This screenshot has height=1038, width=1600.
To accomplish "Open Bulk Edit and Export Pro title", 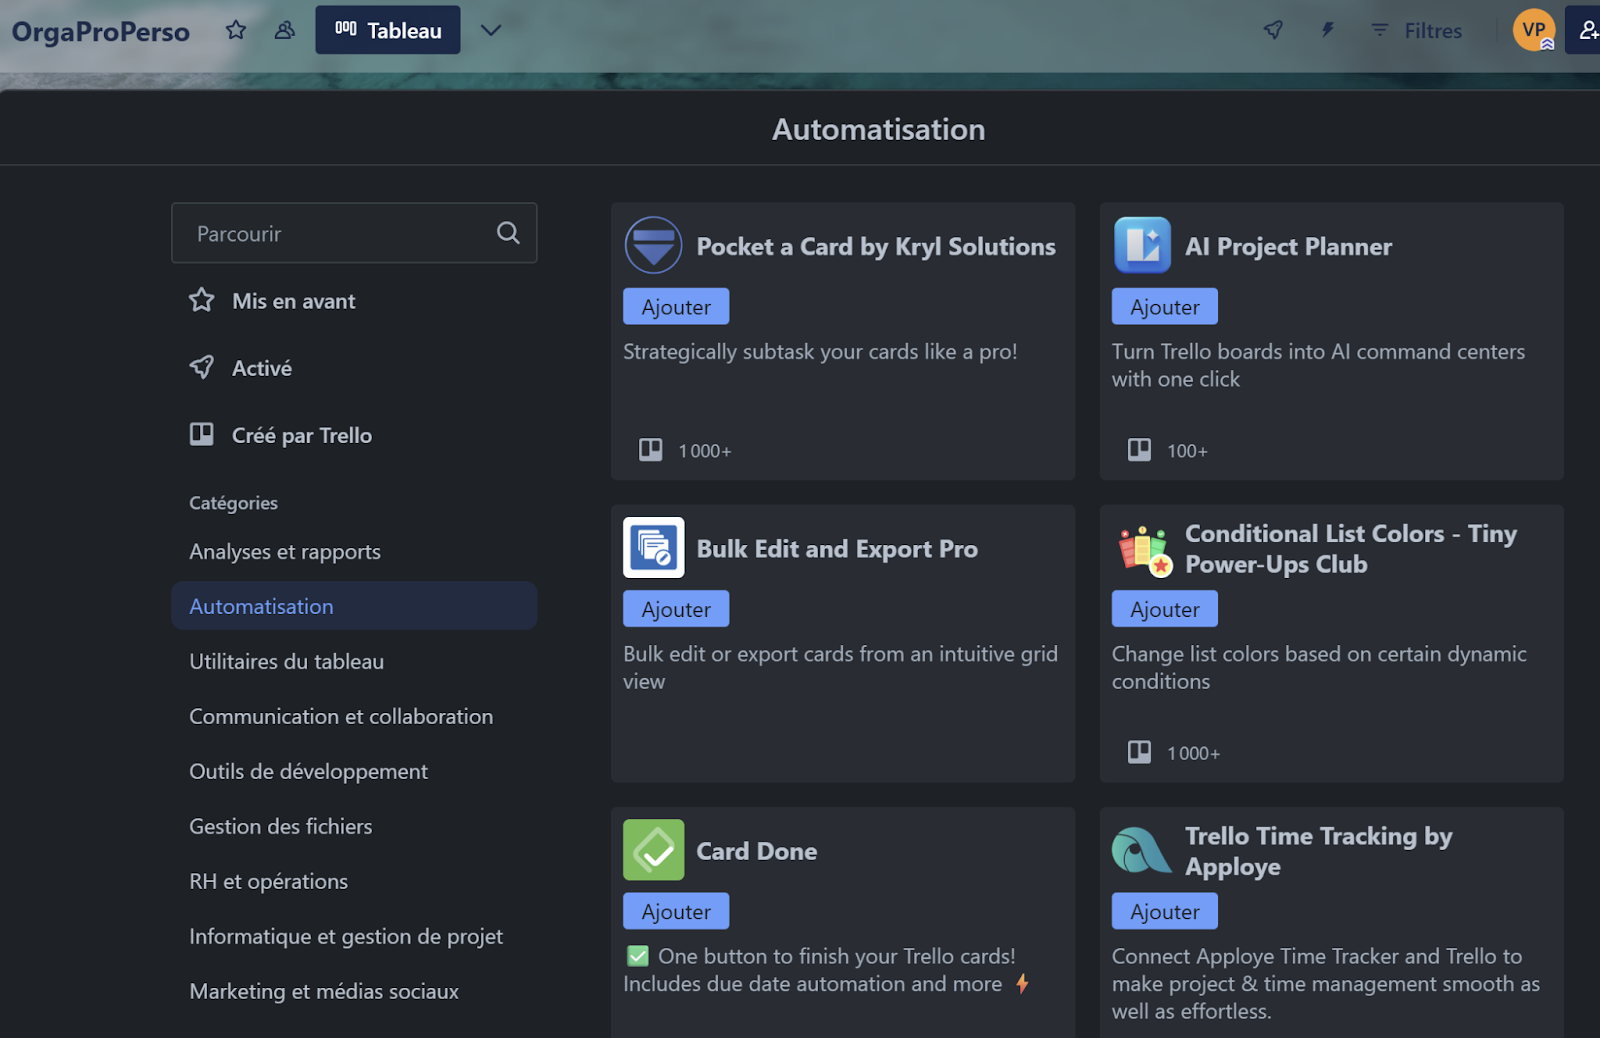I will 837,549.
